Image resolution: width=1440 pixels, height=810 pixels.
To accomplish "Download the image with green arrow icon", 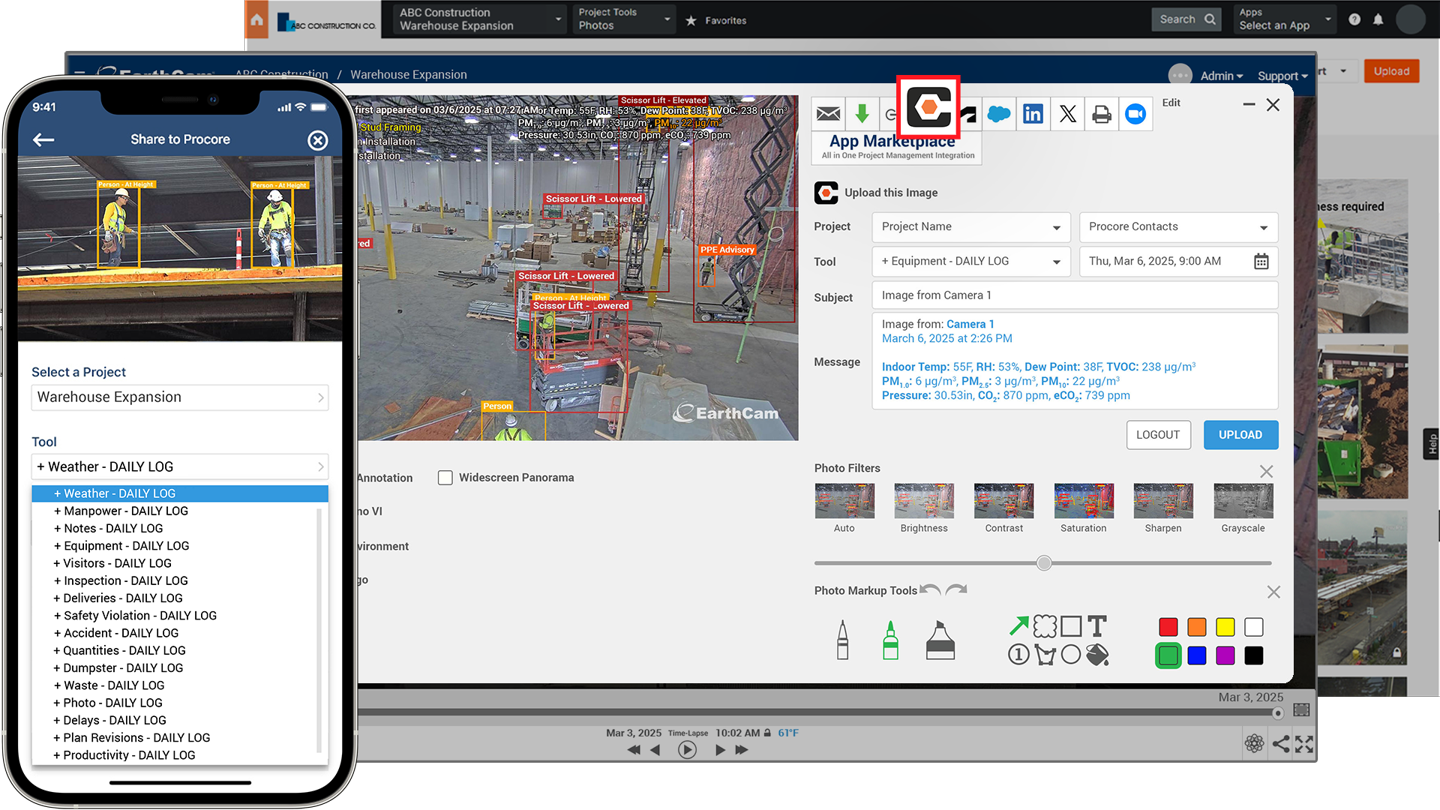I will point(862,114).
